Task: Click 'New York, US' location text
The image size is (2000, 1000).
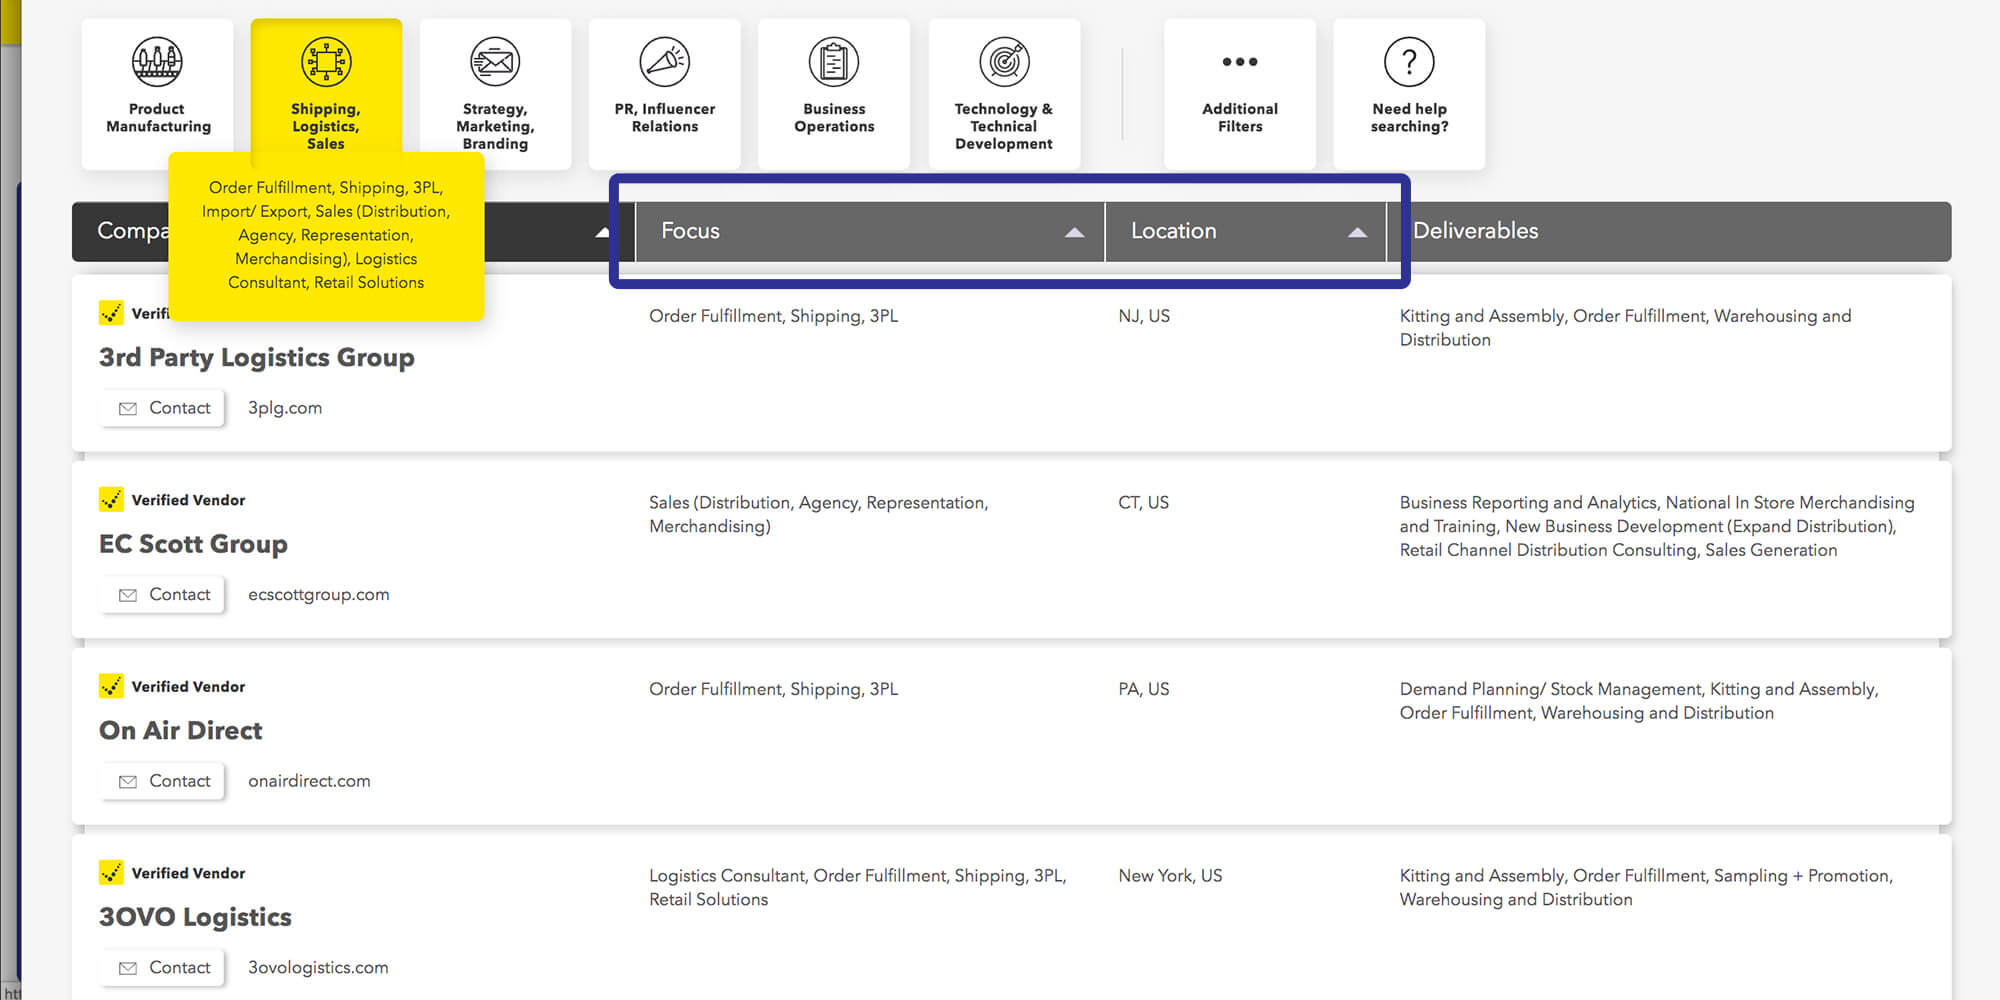Action: click(1170, 876)
